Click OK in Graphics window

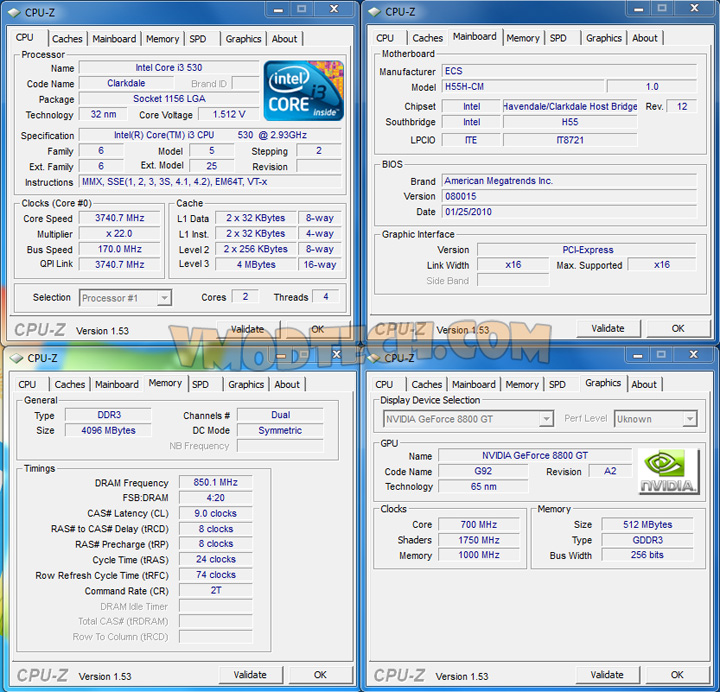click(677, 675)
